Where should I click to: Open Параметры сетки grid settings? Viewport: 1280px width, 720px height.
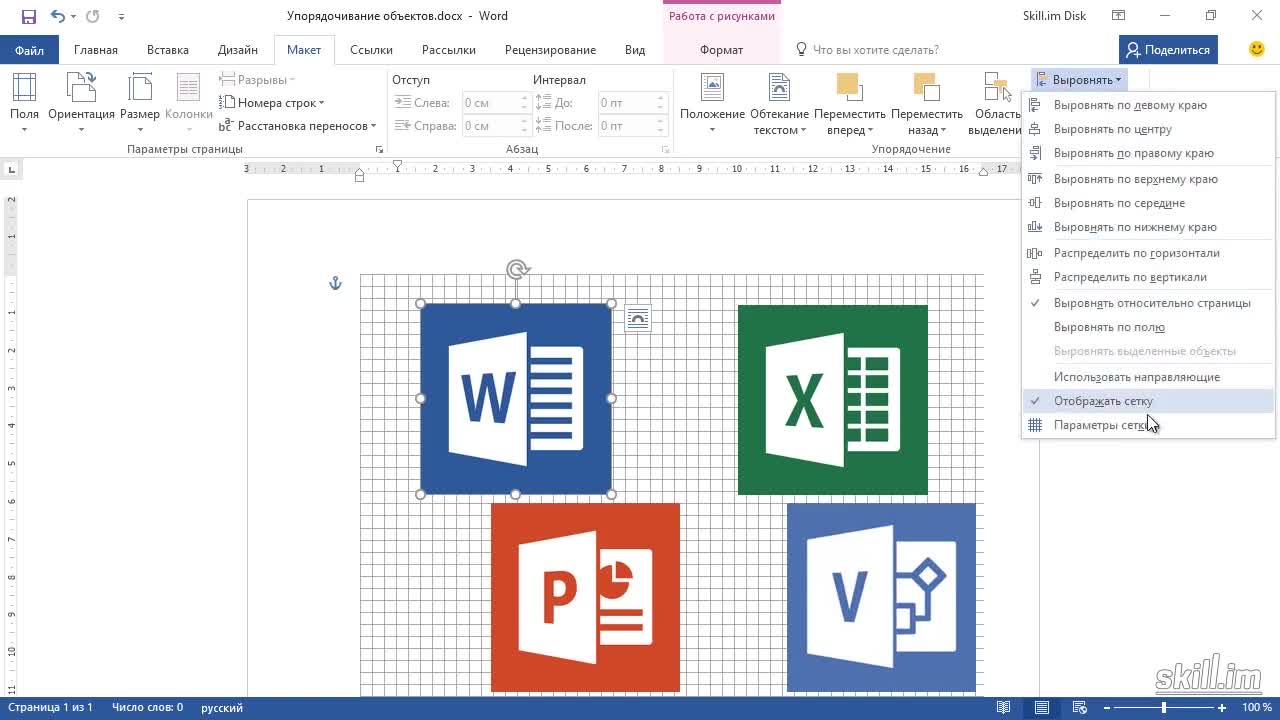[x=1150, y=425]
